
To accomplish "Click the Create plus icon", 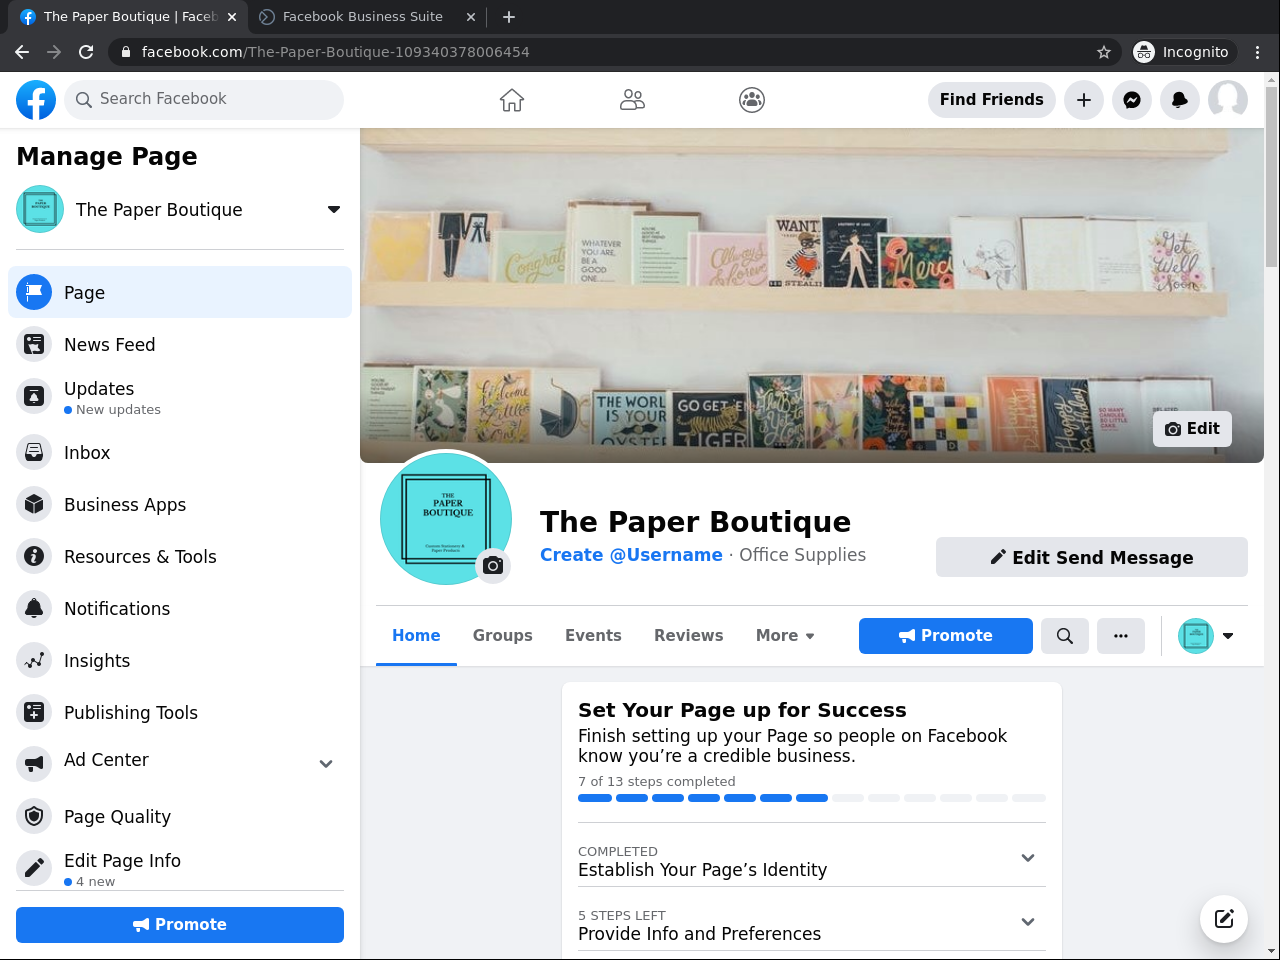I will [1084, 100].
